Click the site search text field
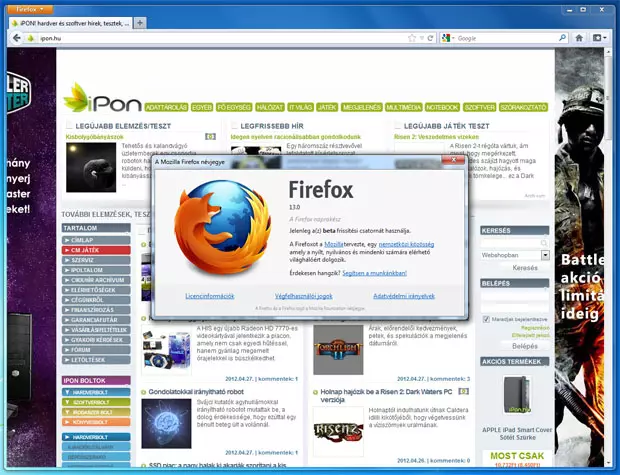This screenshot has height=475, width=620. coord(510,243)
